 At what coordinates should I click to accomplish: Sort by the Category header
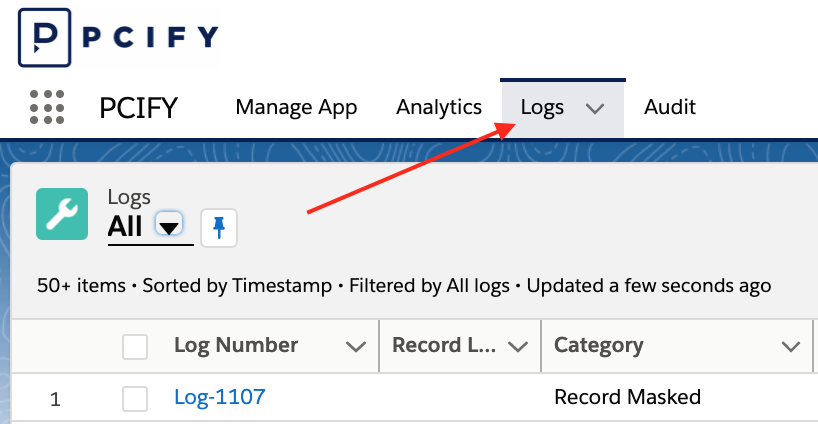coord(598,345)
